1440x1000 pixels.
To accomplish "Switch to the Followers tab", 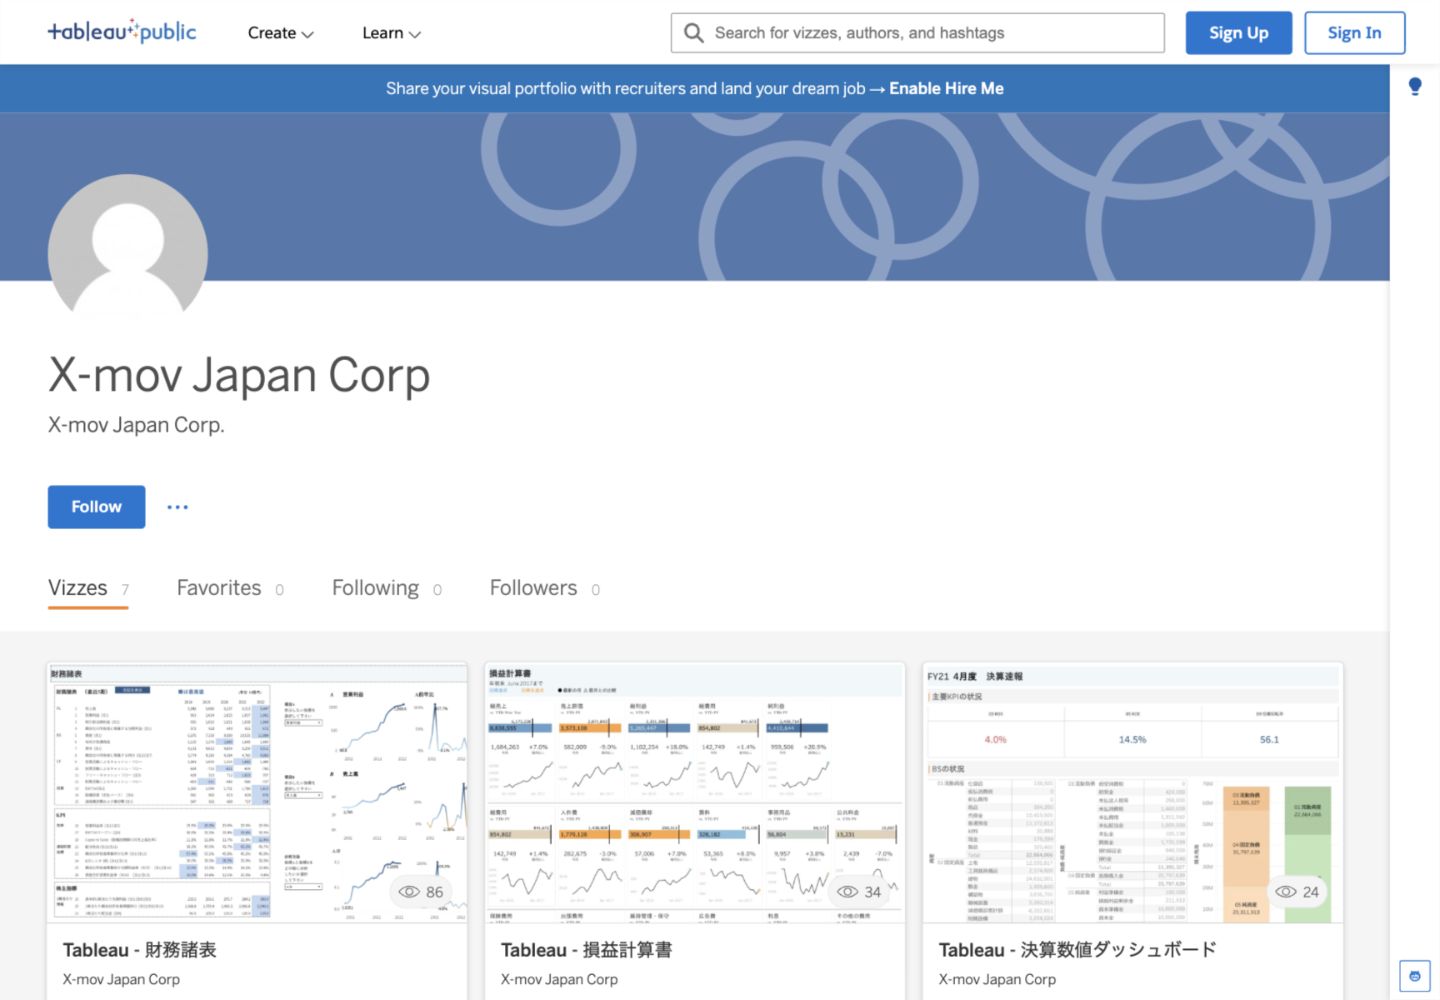I will point(545,588).
